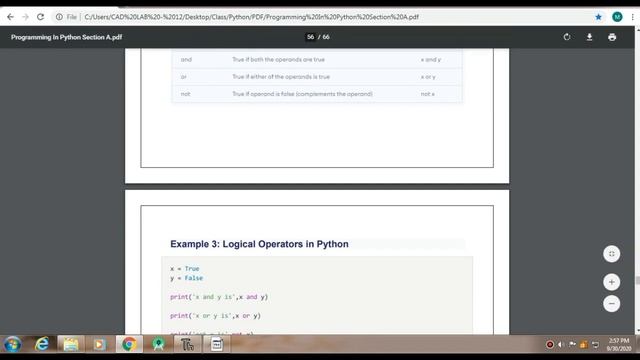
Task: Click the 'and' operator table row
Action: pos(317,60)
